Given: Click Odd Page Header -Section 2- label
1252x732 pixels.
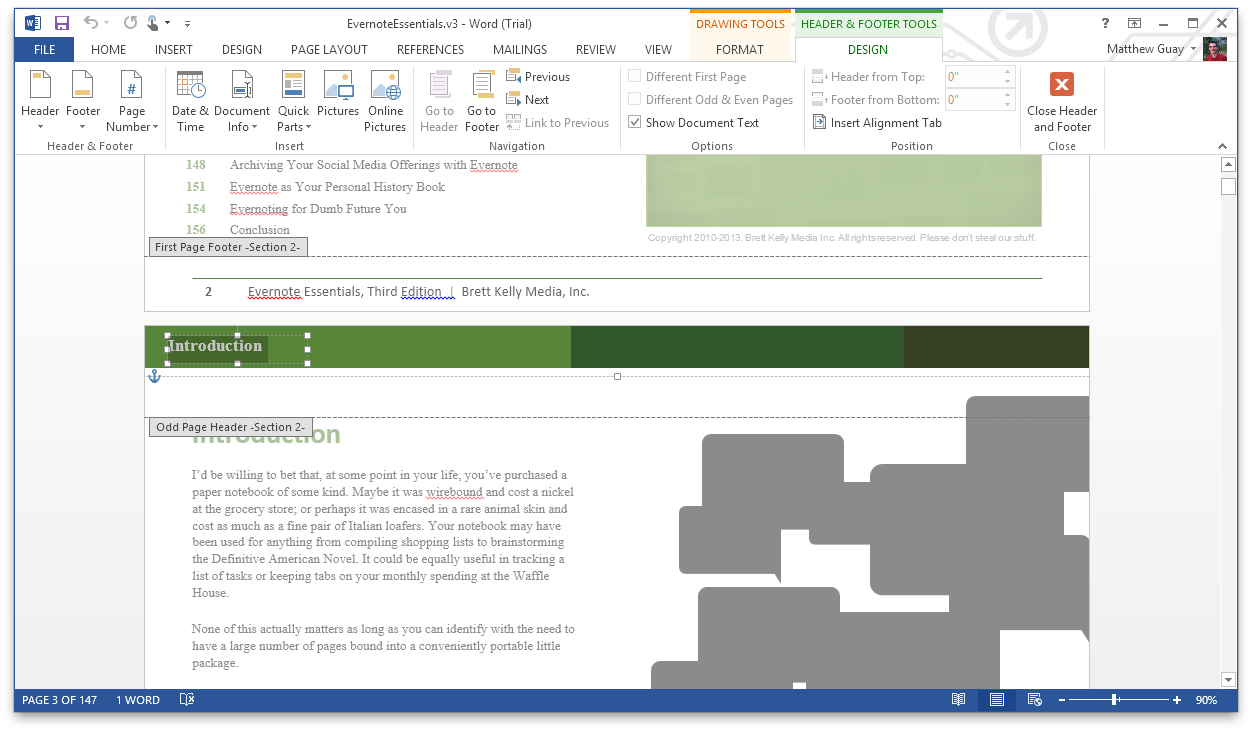Looking at the screenshot, I should click(231, 427).
